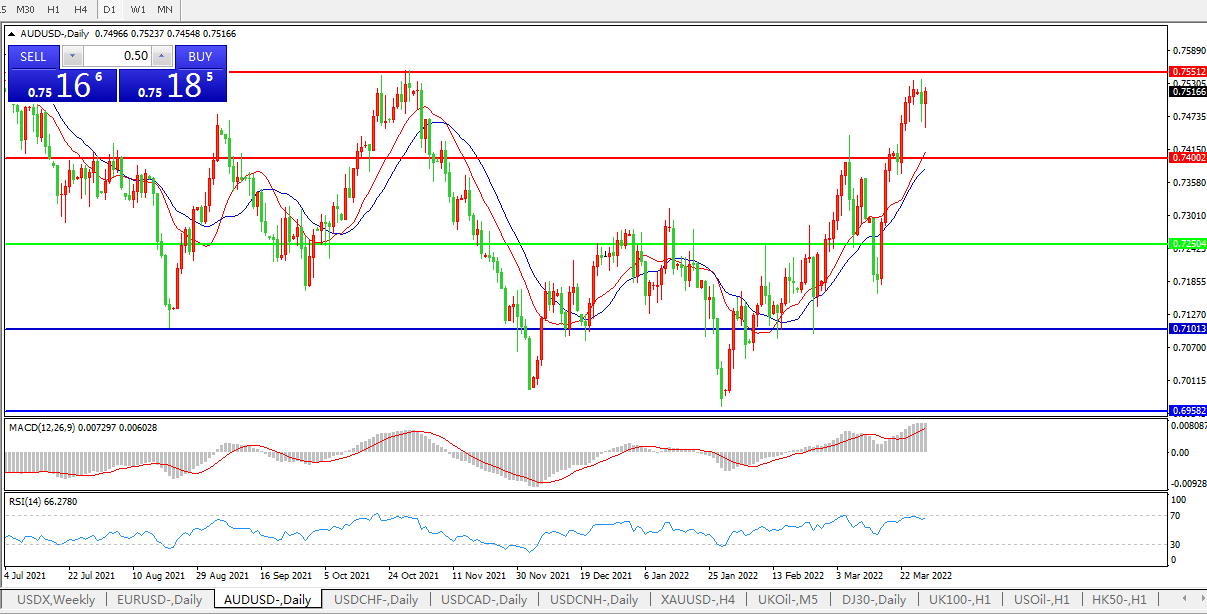Select the red 0.75512 price level label
This screenshot has width=1207, height=614.
1188,72
